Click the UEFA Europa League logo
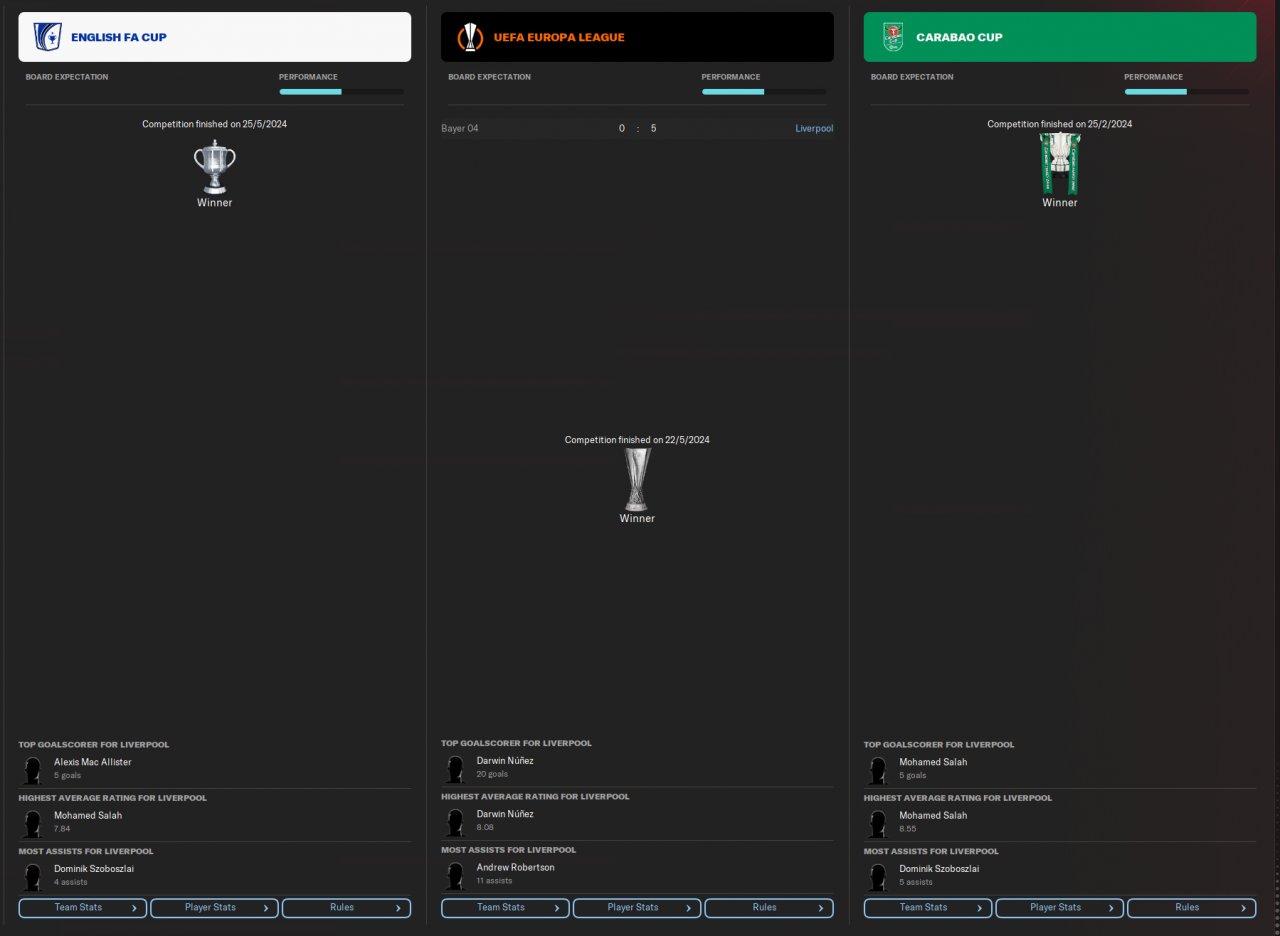 tap(470, 37)
